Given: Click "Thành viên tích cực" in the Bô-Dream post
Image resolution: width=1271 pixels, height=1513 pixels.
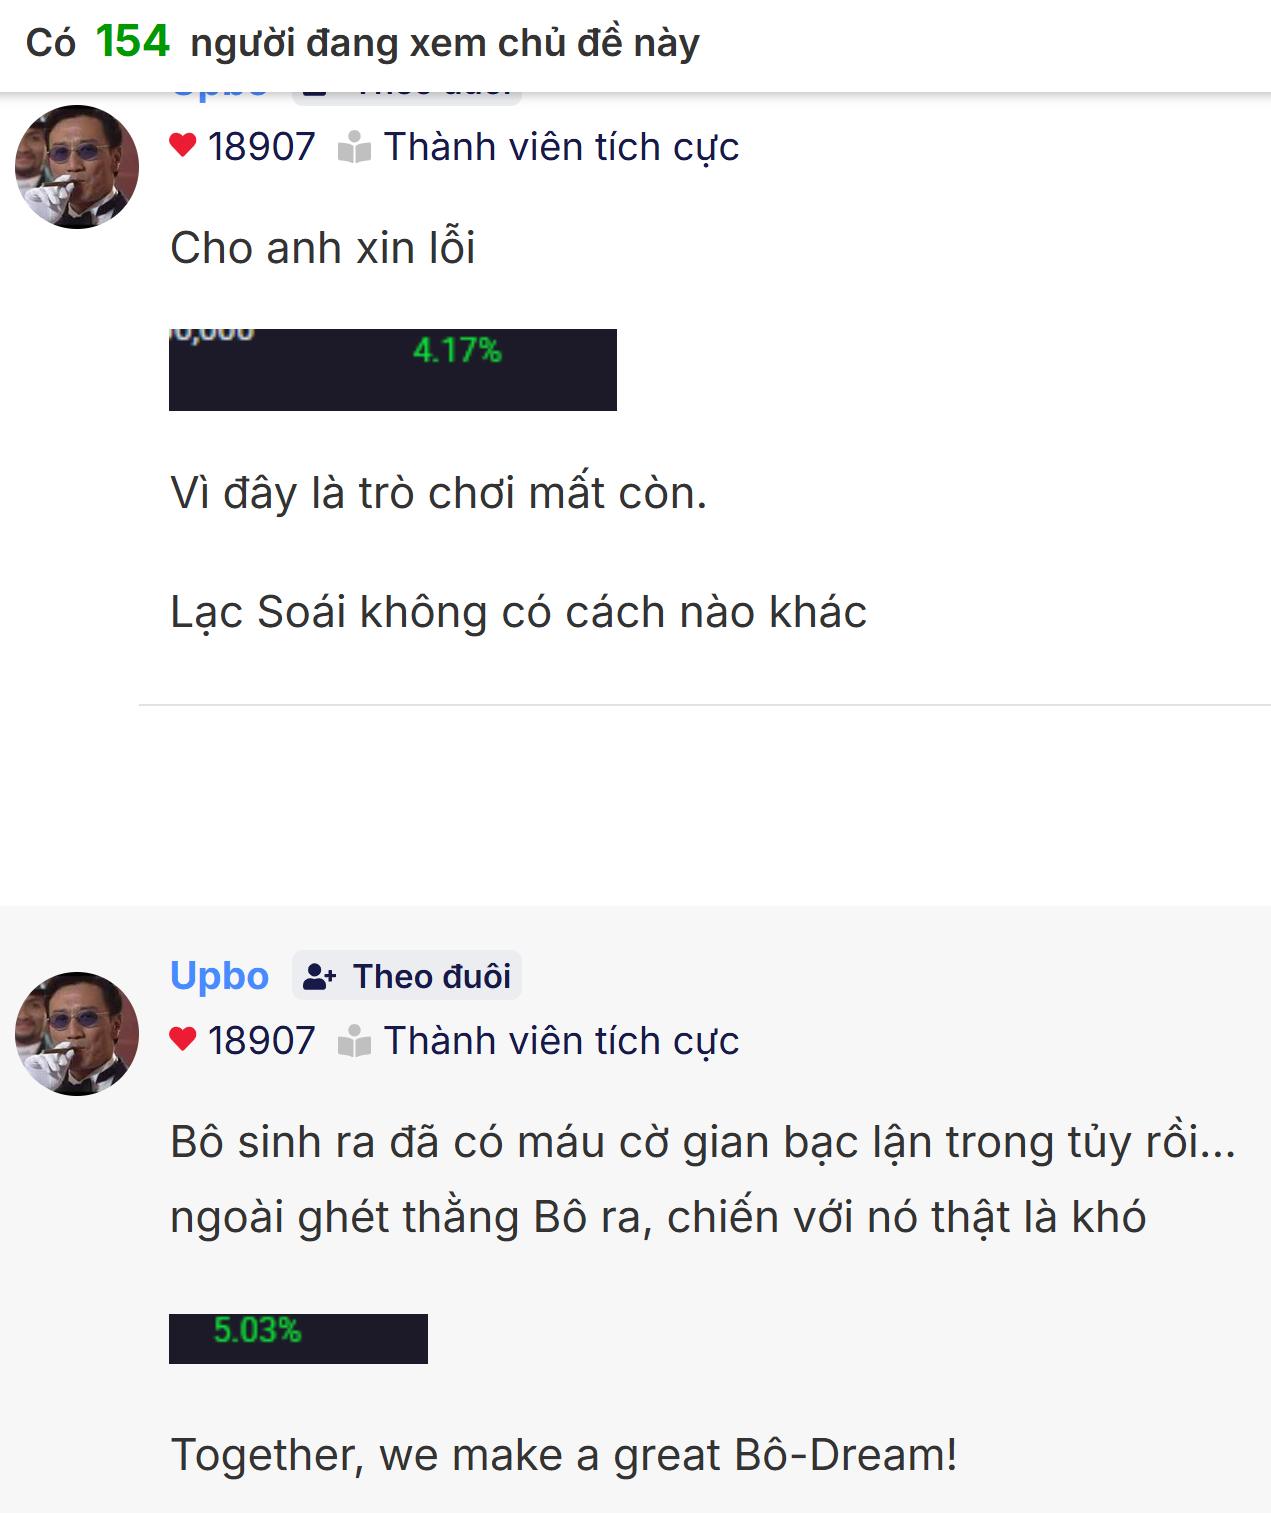Looking at the screenshot, I should 561,1041.
